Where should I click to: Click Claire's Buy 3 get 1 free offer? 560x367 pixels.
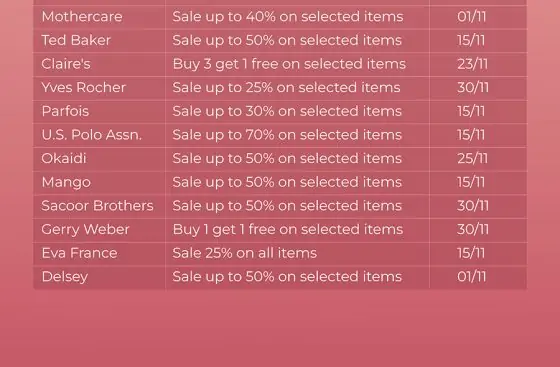point(289,64)
